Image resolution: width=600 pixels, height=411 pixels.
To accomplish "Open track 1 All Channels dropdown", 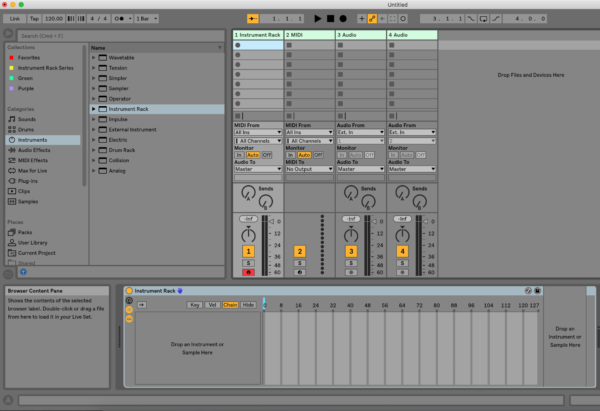I will 258,141.
